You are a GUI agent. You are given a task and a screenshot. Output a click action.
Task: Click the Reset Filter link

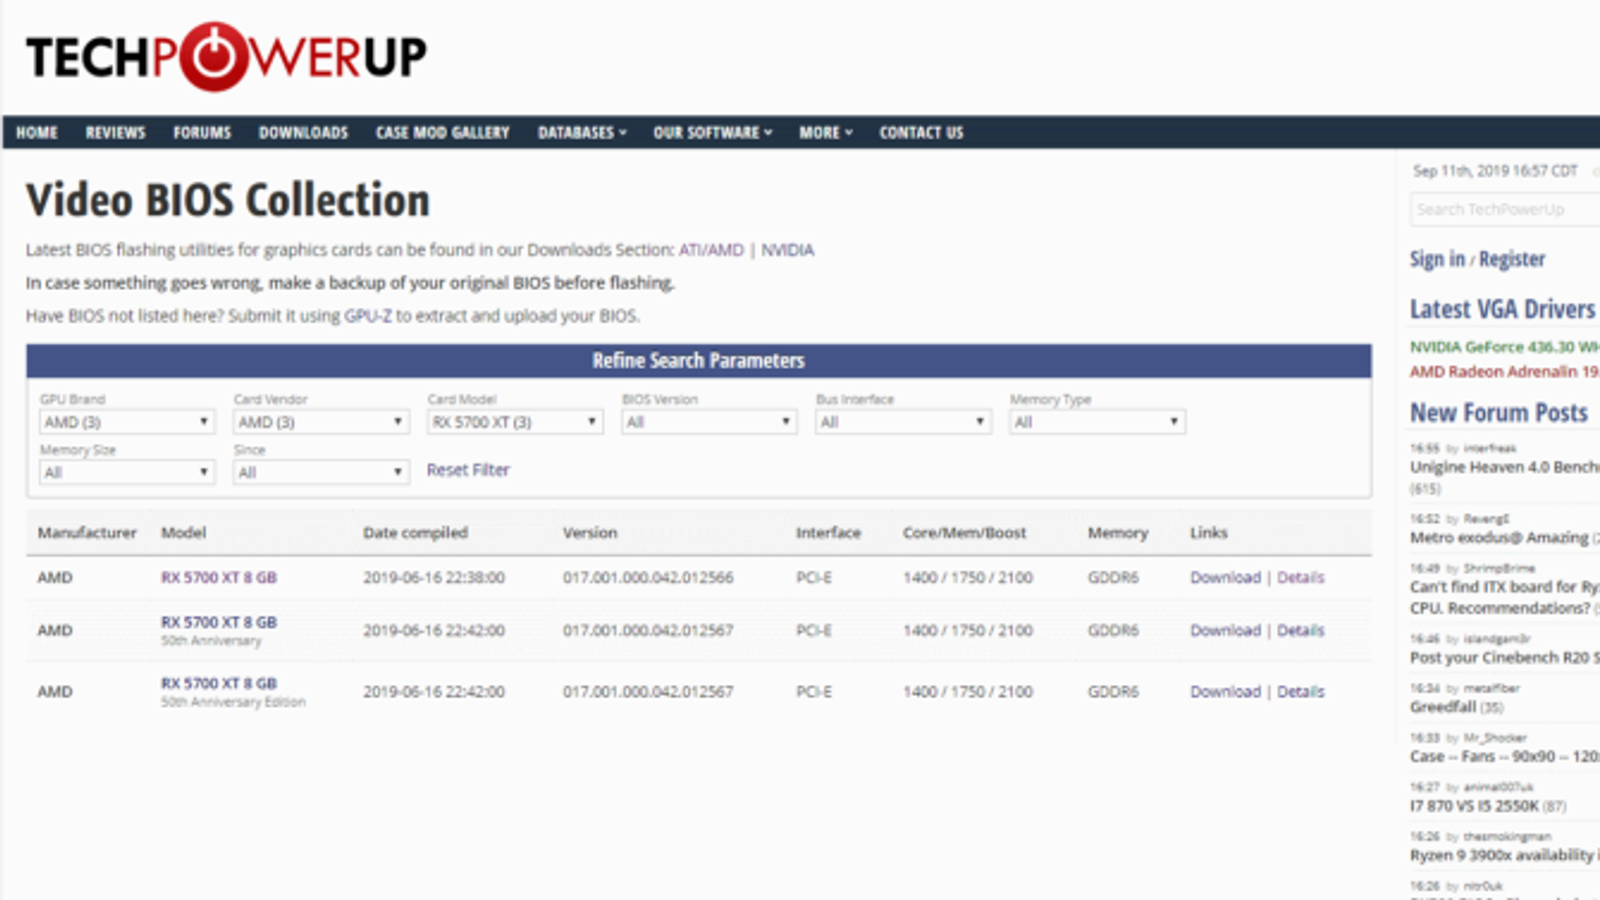pos(468,470)
